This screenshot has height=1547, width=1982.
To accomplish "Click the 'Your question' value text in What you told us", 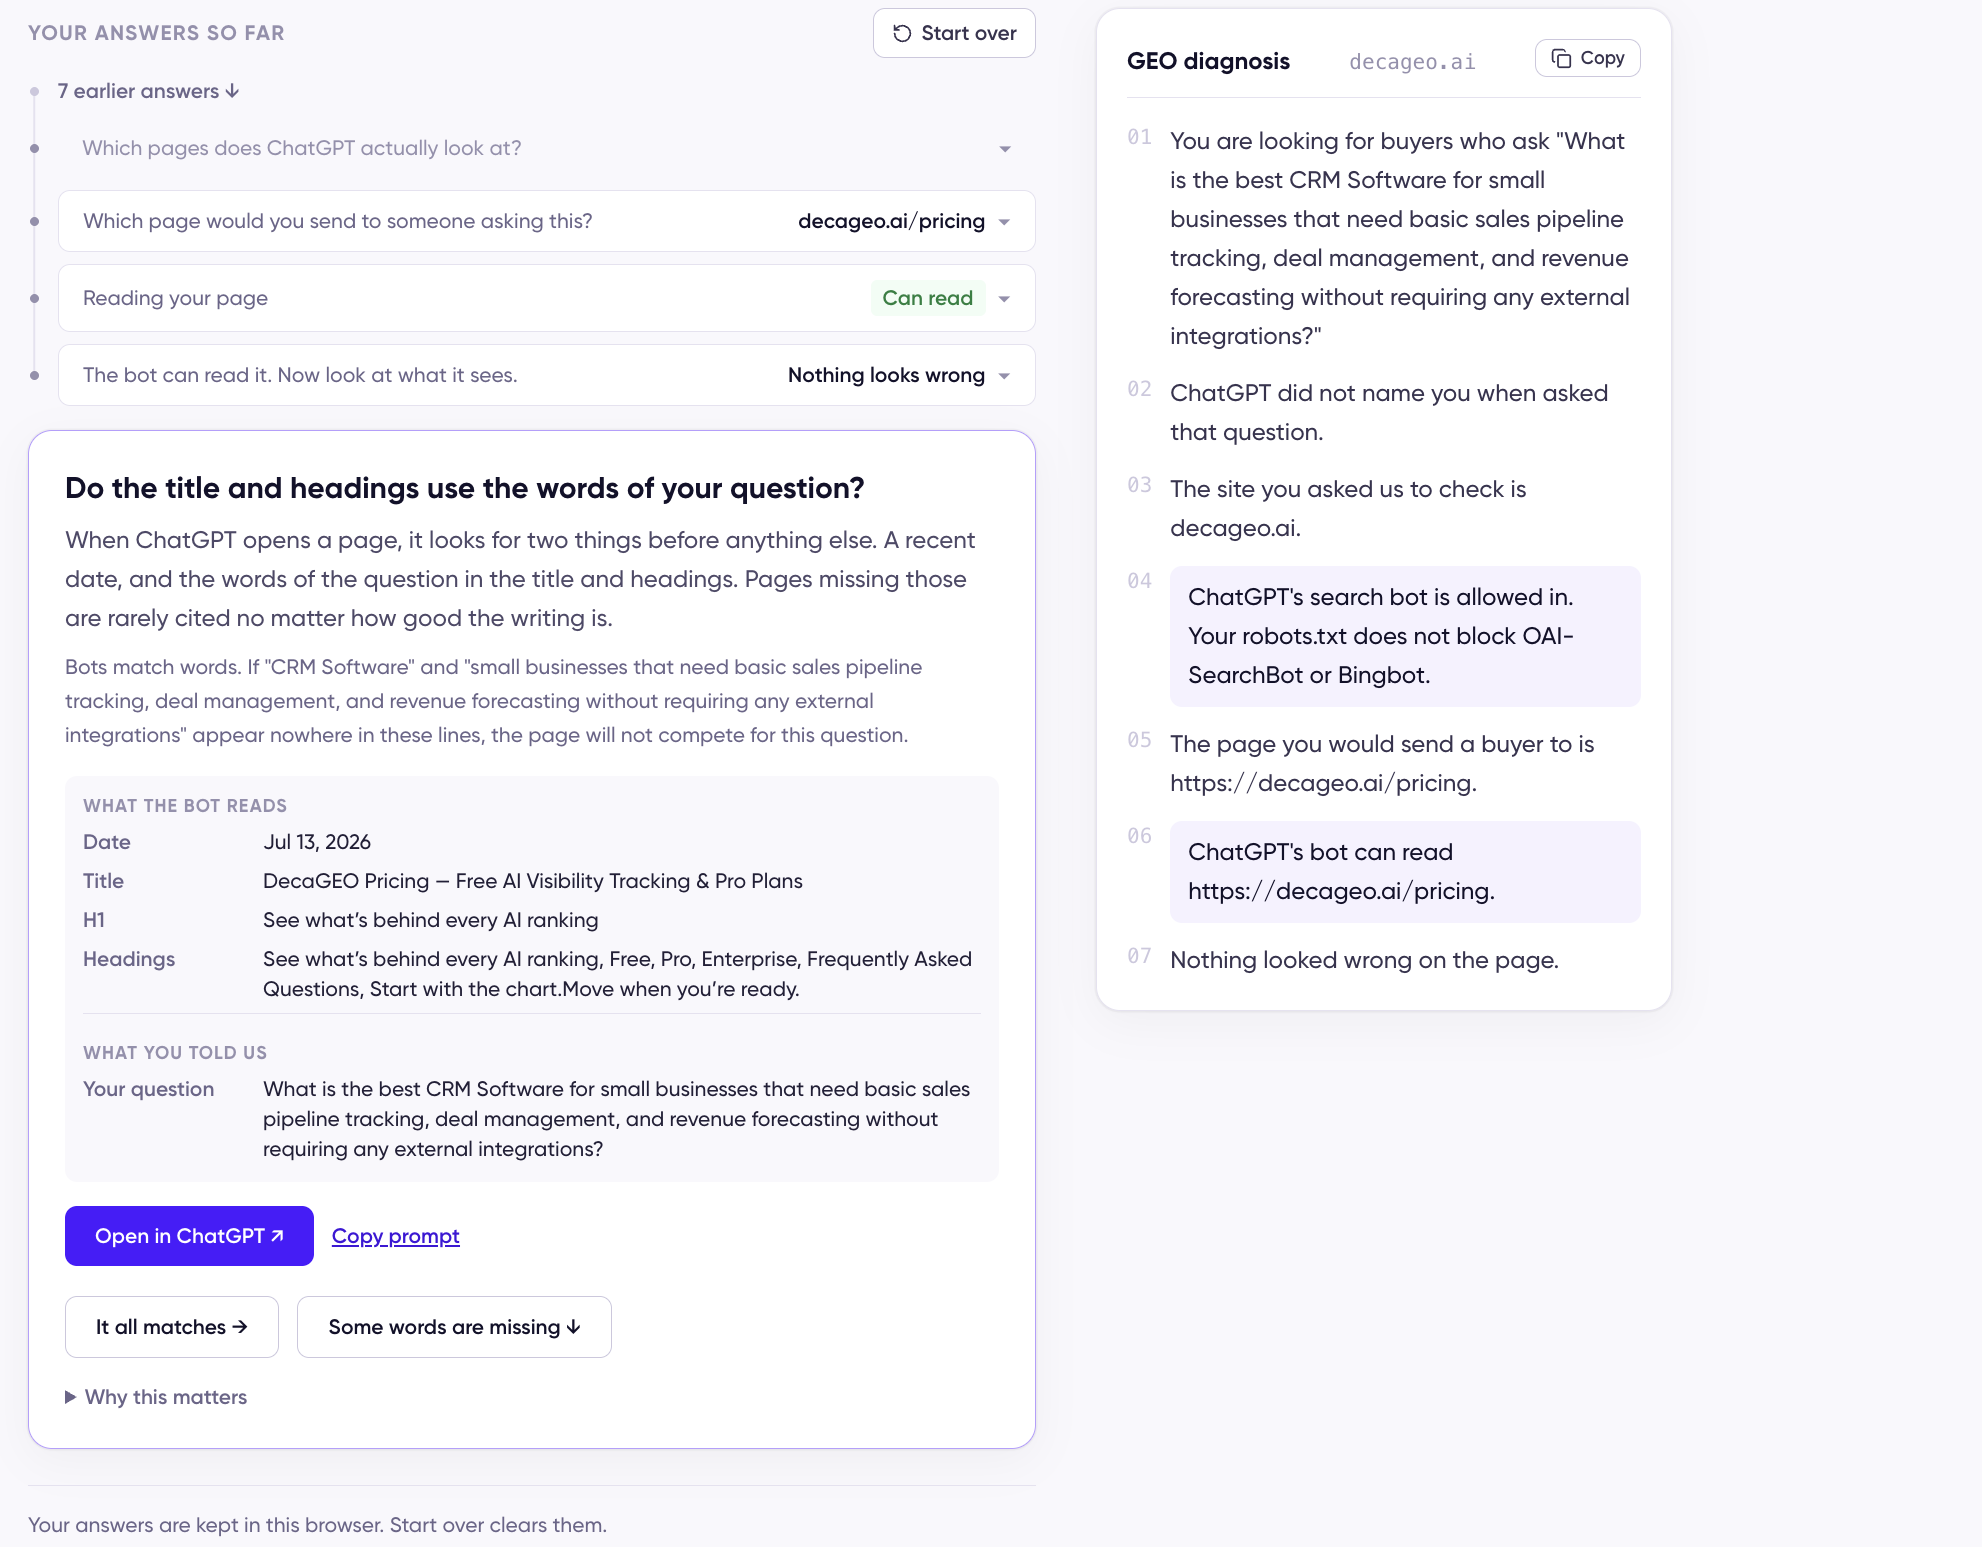I will point(616,1119).
